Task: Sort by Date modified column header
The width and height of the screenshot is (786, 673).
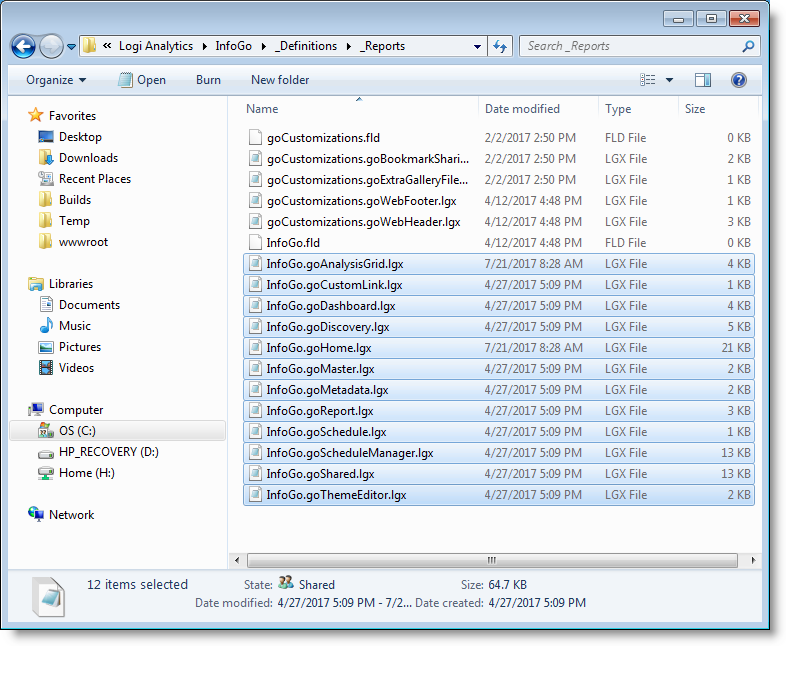Action: [x=522, y=109]
